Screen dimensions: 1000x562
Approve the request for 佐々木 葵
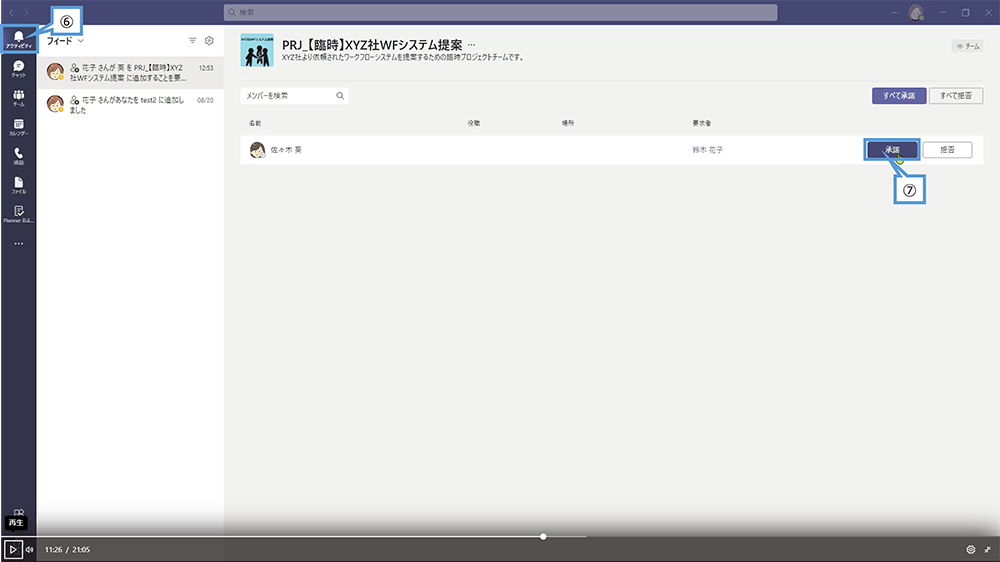pyautogui.click(x=892, y=150)
